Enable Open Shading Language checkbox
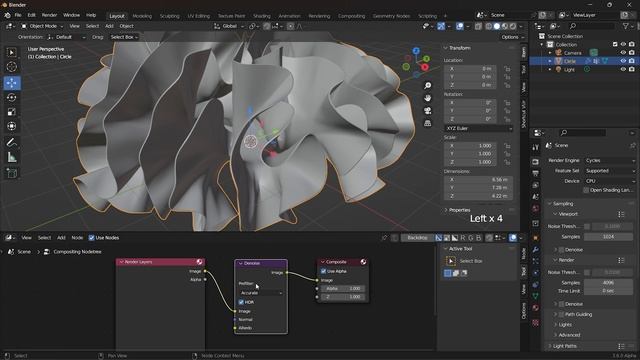The image size is (640, 360). (586, 190)
